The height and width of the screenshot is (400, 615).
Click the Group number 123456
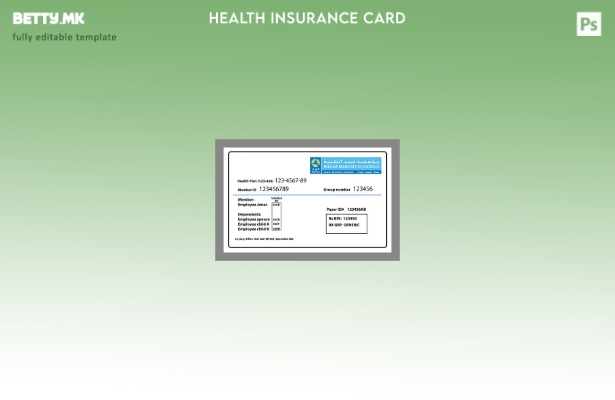[x=362, y=189]
